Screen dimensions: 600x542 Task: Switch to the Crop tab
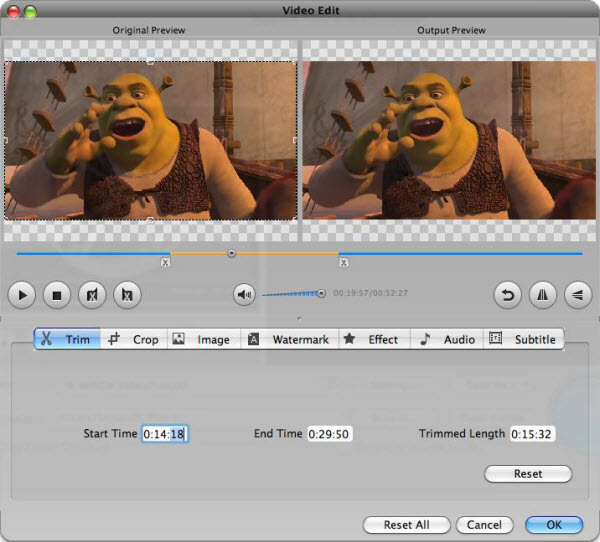point(134,339)
